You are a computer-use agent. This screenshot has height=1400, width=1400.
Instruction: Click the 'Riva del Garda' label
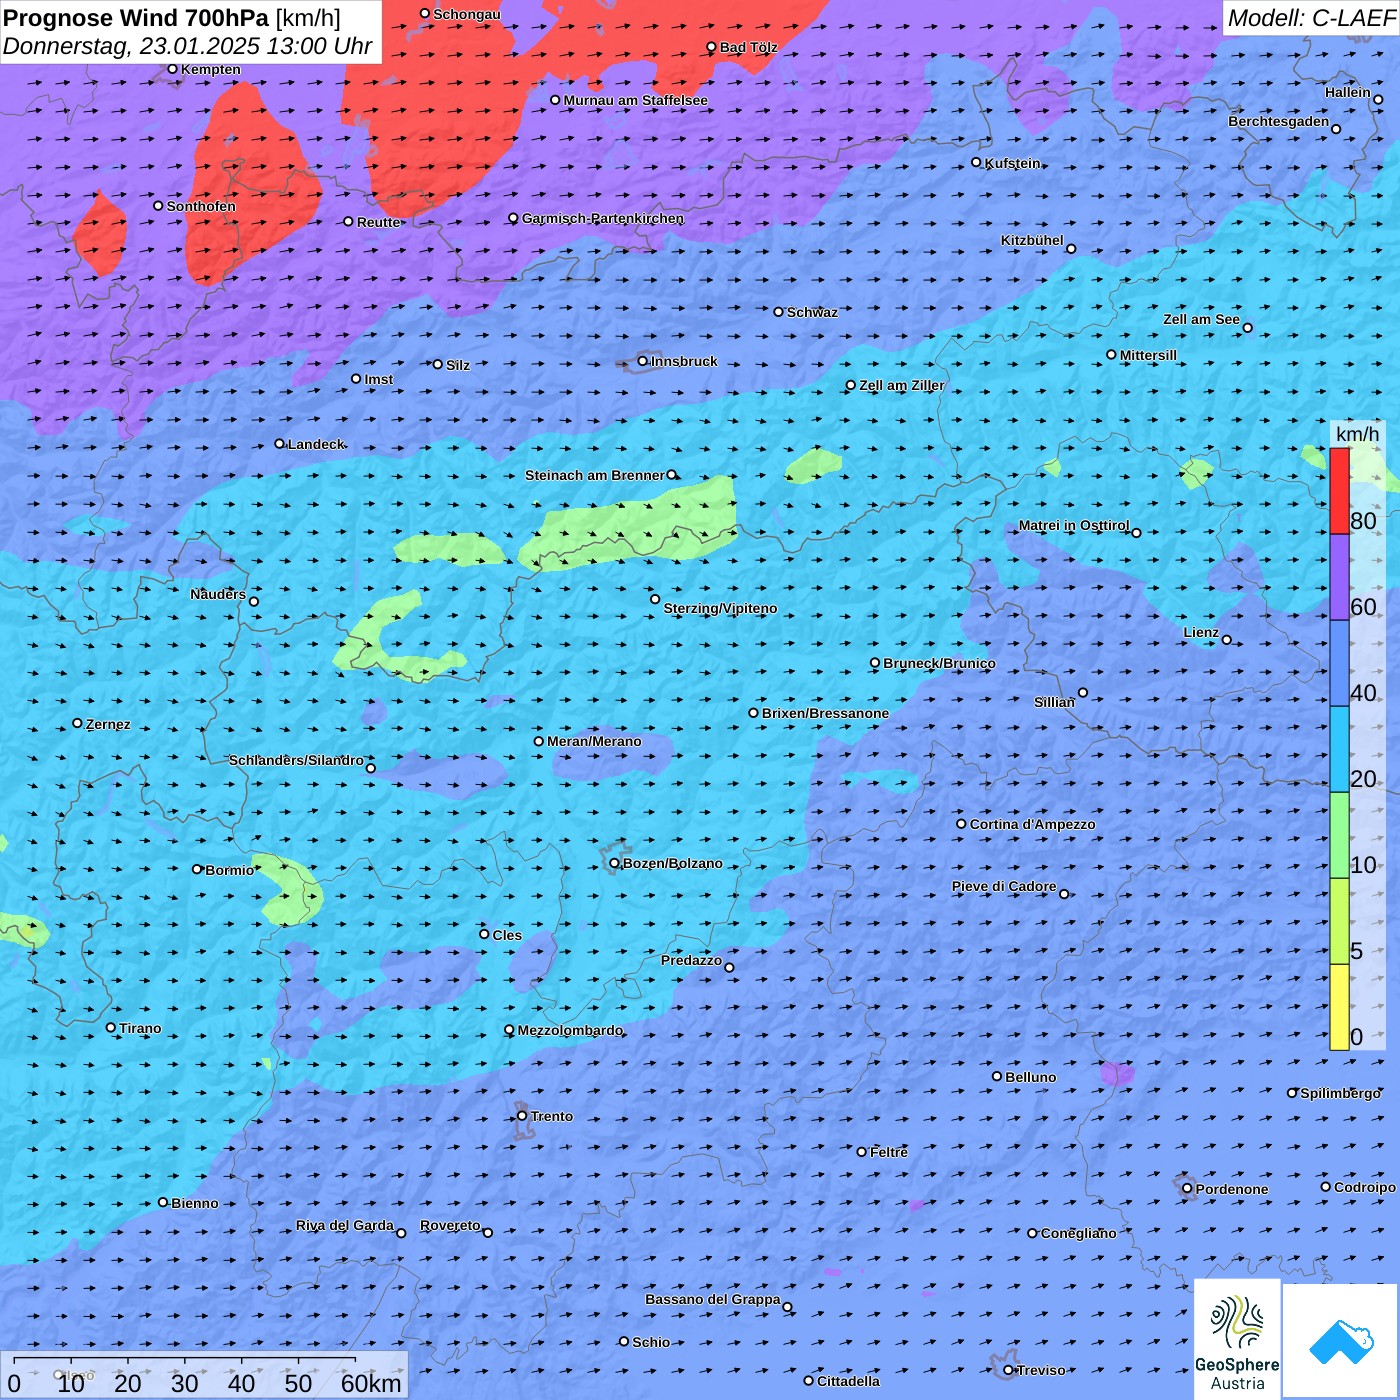[x=345, y=1225]
